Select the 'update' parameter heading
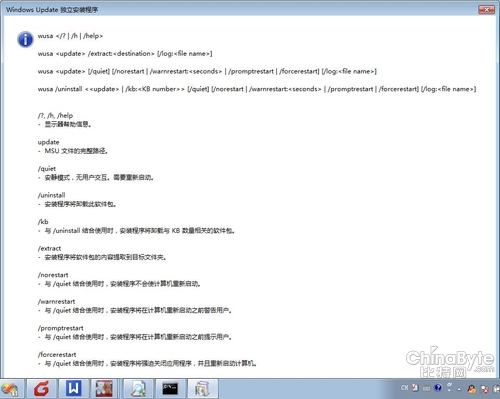 pyautogui.click(x=48, y=142)
